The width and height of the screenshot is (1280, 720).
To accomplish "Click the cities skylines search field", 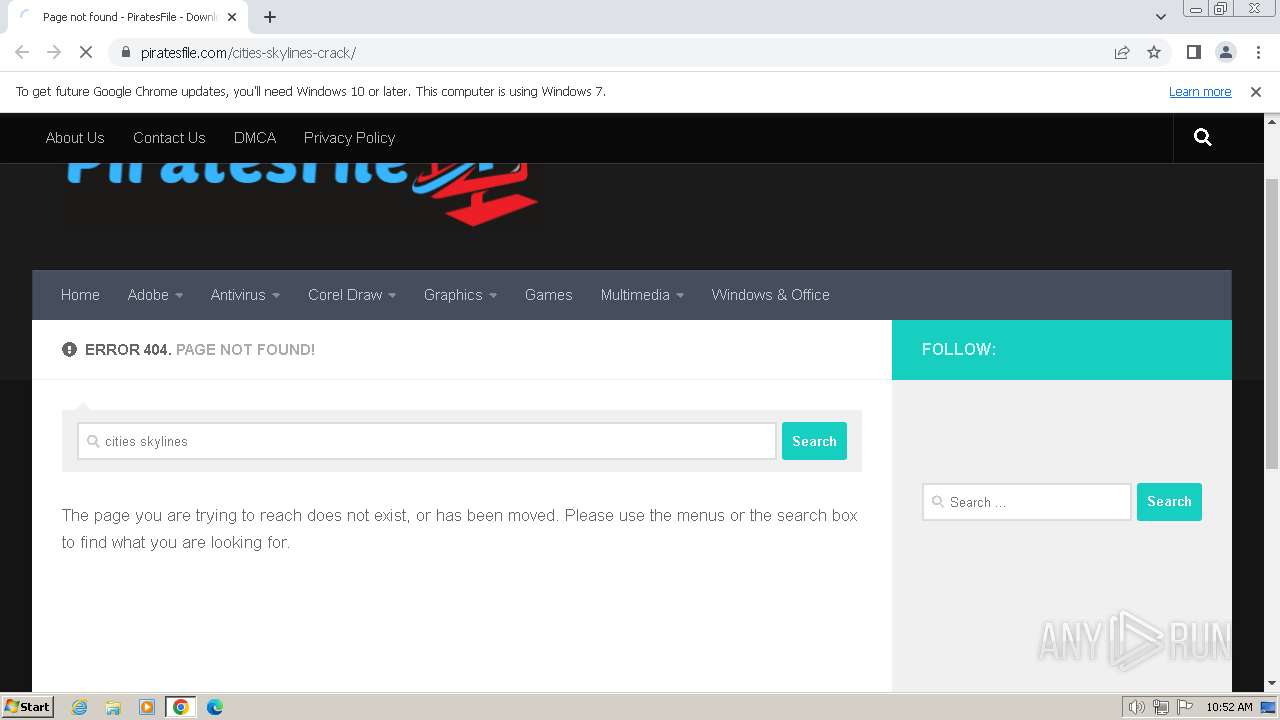I will coord(427,441).
